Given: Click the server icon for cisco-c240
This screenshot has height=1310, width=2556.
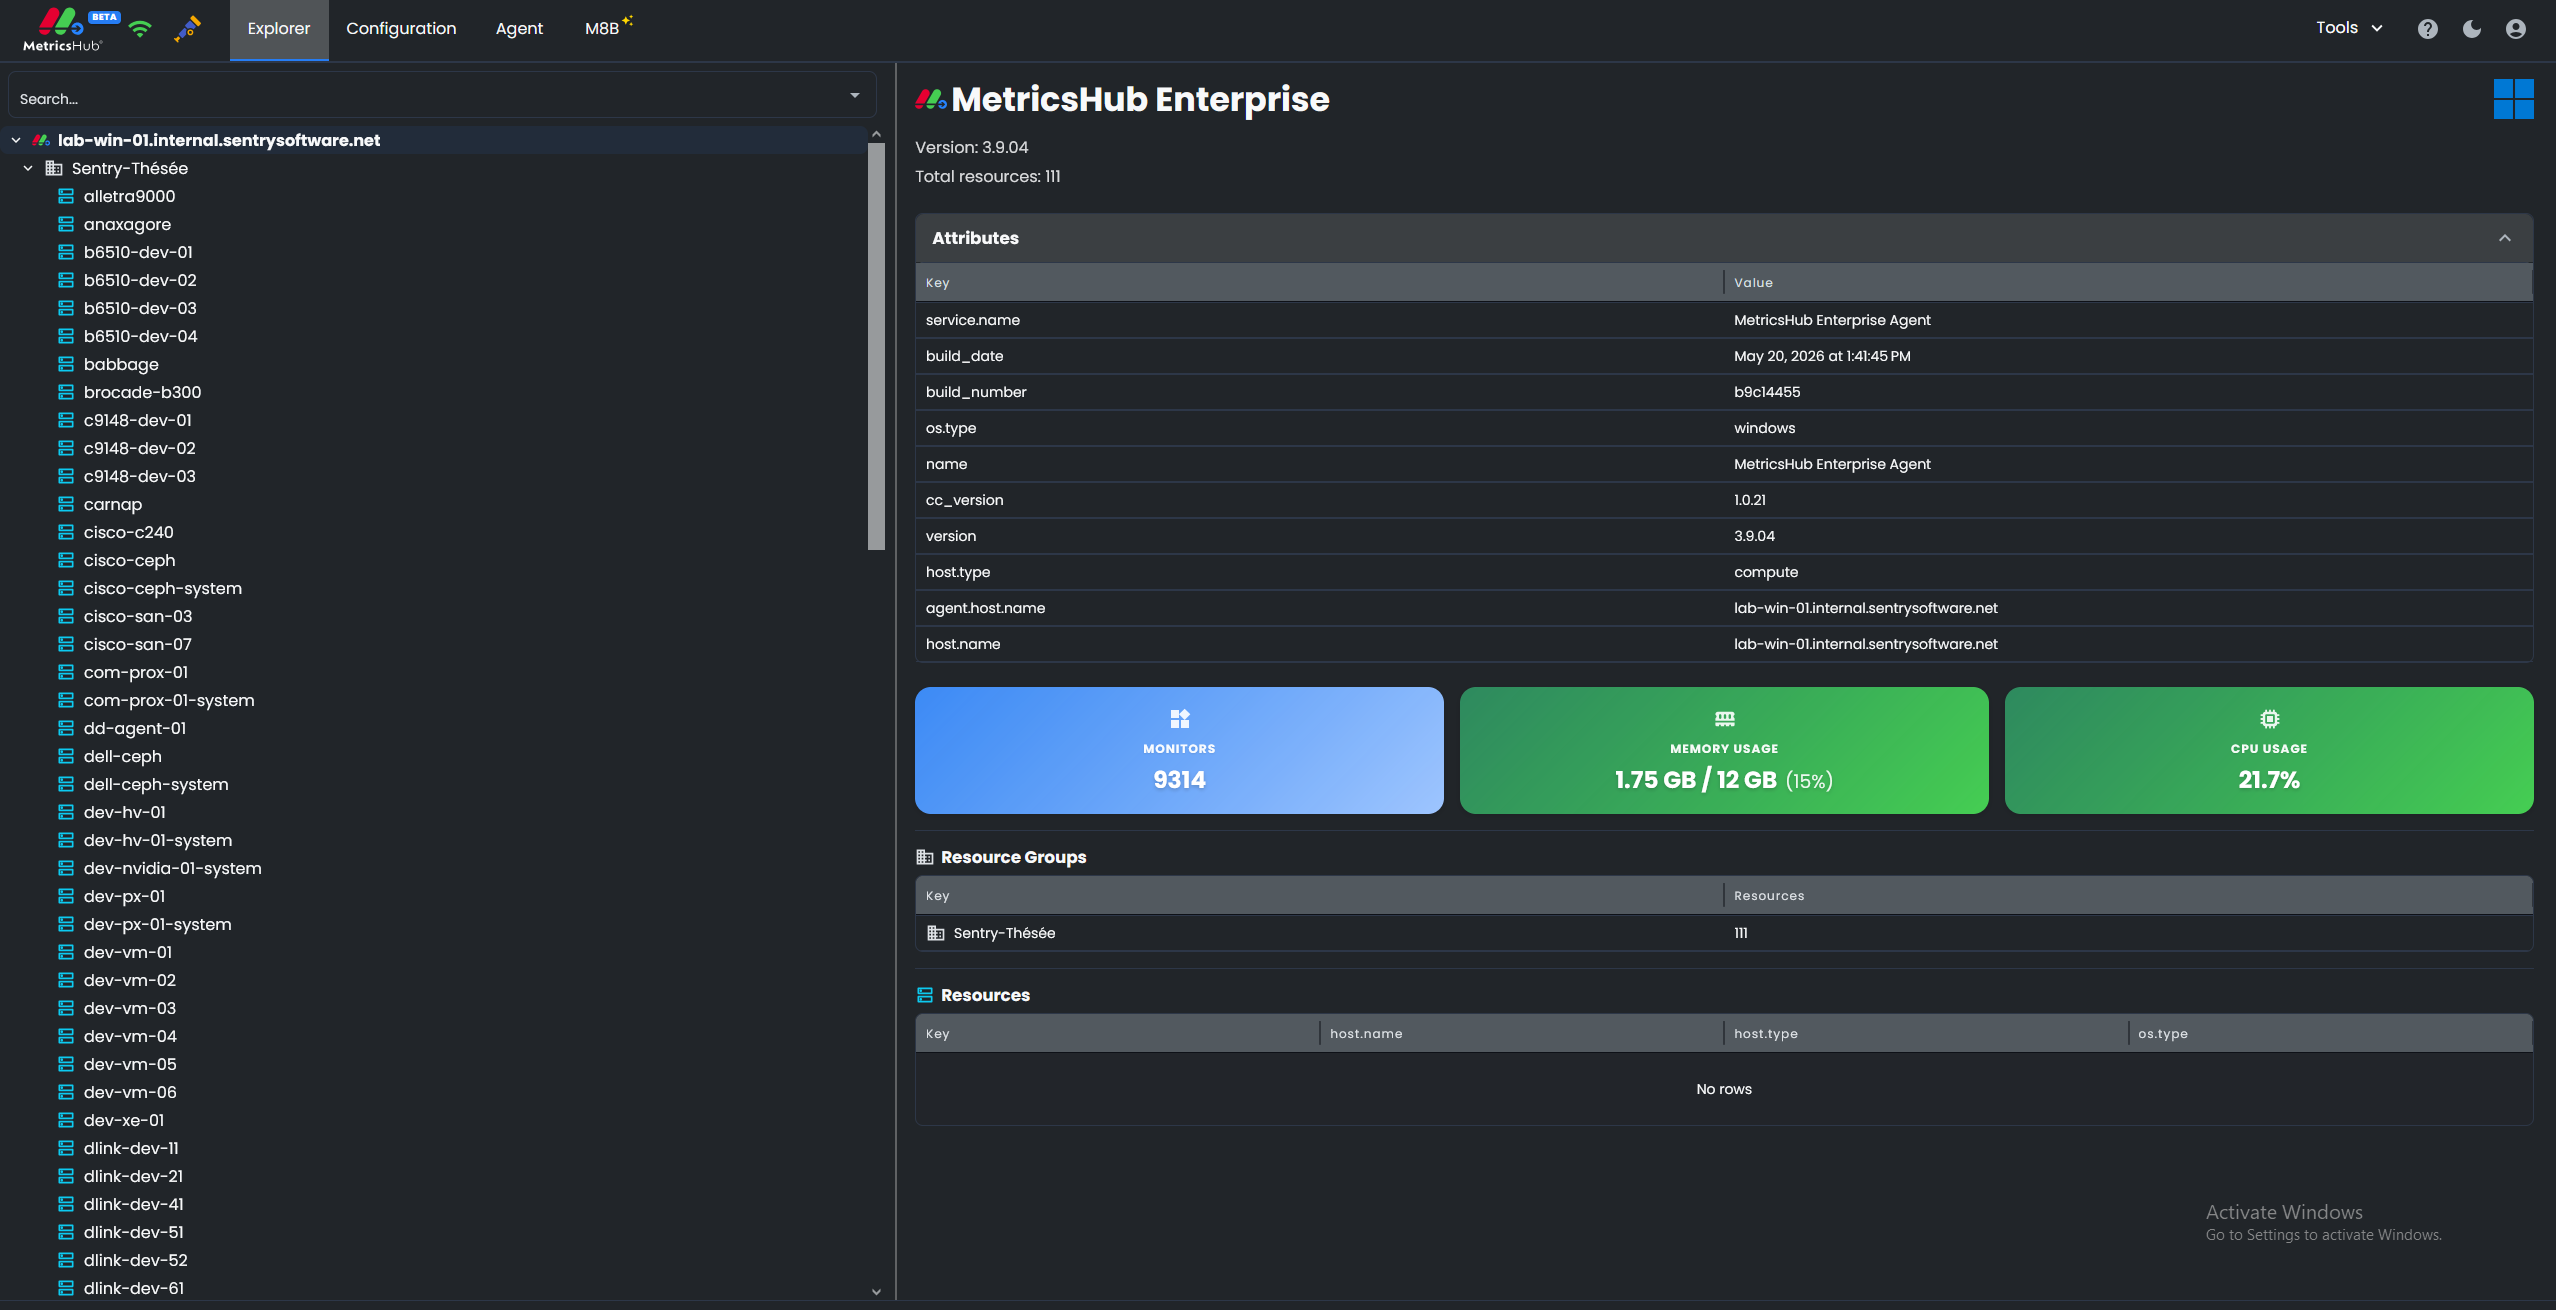Looking at the screenshot, I should click(x=66, y=532).
